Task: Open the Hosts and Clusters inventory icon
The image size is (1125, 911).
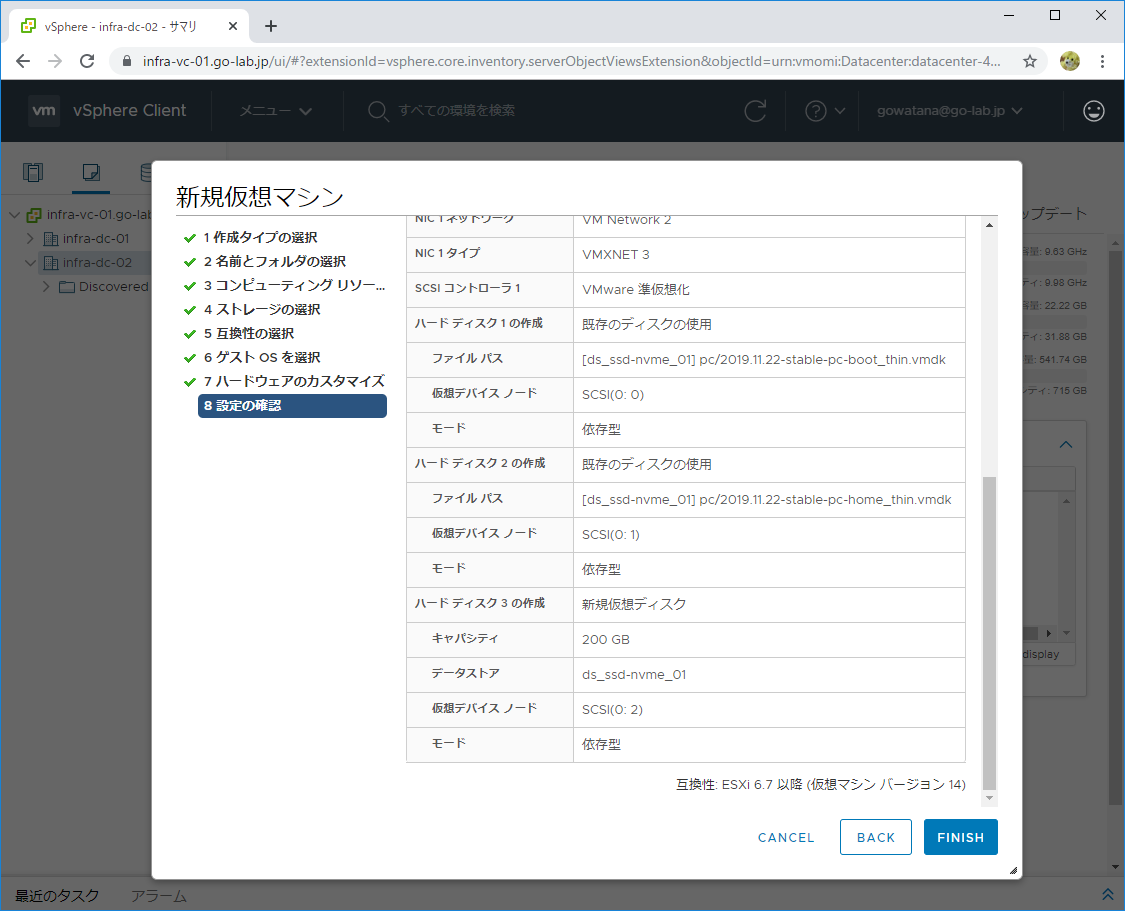Action: tap(33, 172)
